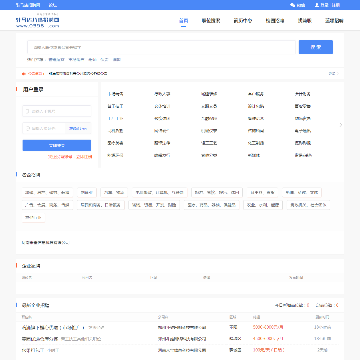Click the blue search button beside search box
This screenshot has height=360, width=360.
(x=316, y=47)
